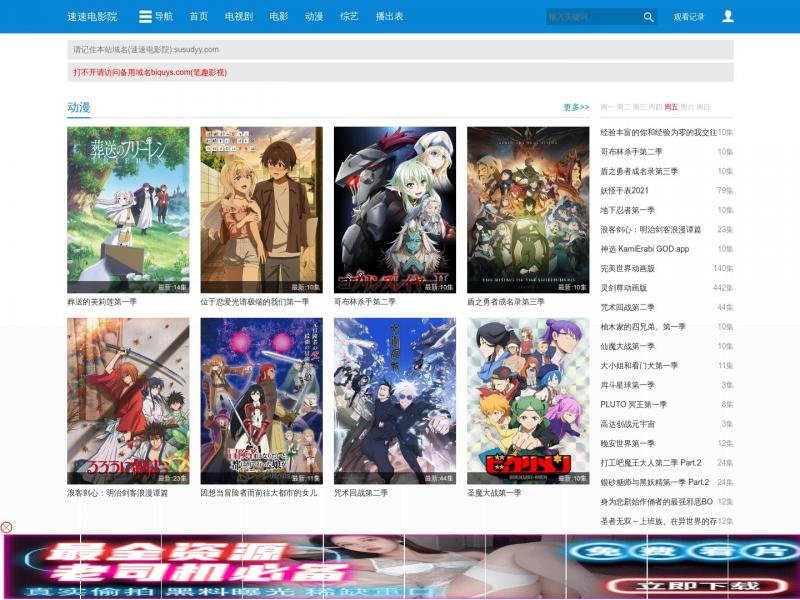The width and height of the screenshot is (800, 600).
Task: Open the 电视剧 section
Action: click(x=239, y=16)
